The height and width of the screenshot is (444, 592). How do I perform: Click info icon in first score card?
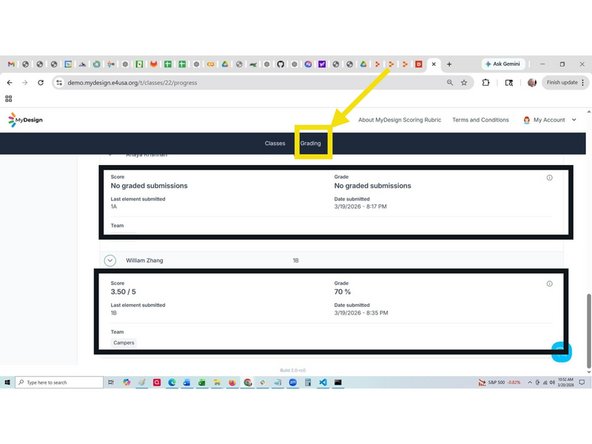[x=549, y=177]
